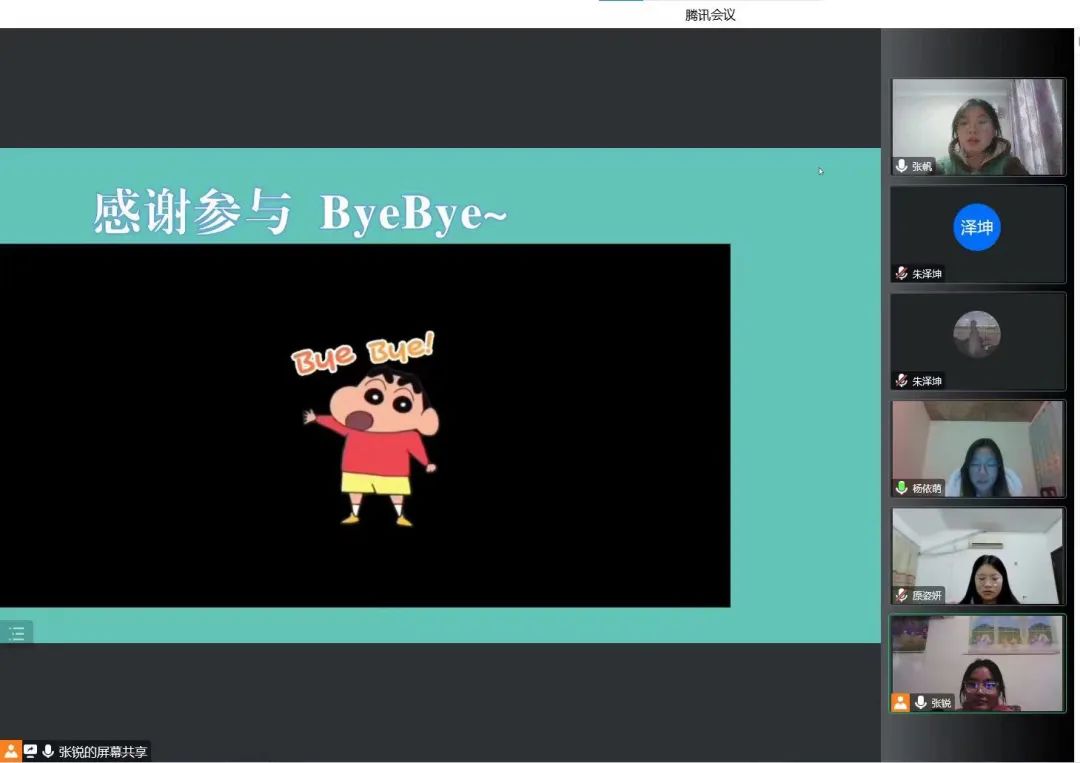Click the ByeBye~ text in the slide heading

[413, 213]
